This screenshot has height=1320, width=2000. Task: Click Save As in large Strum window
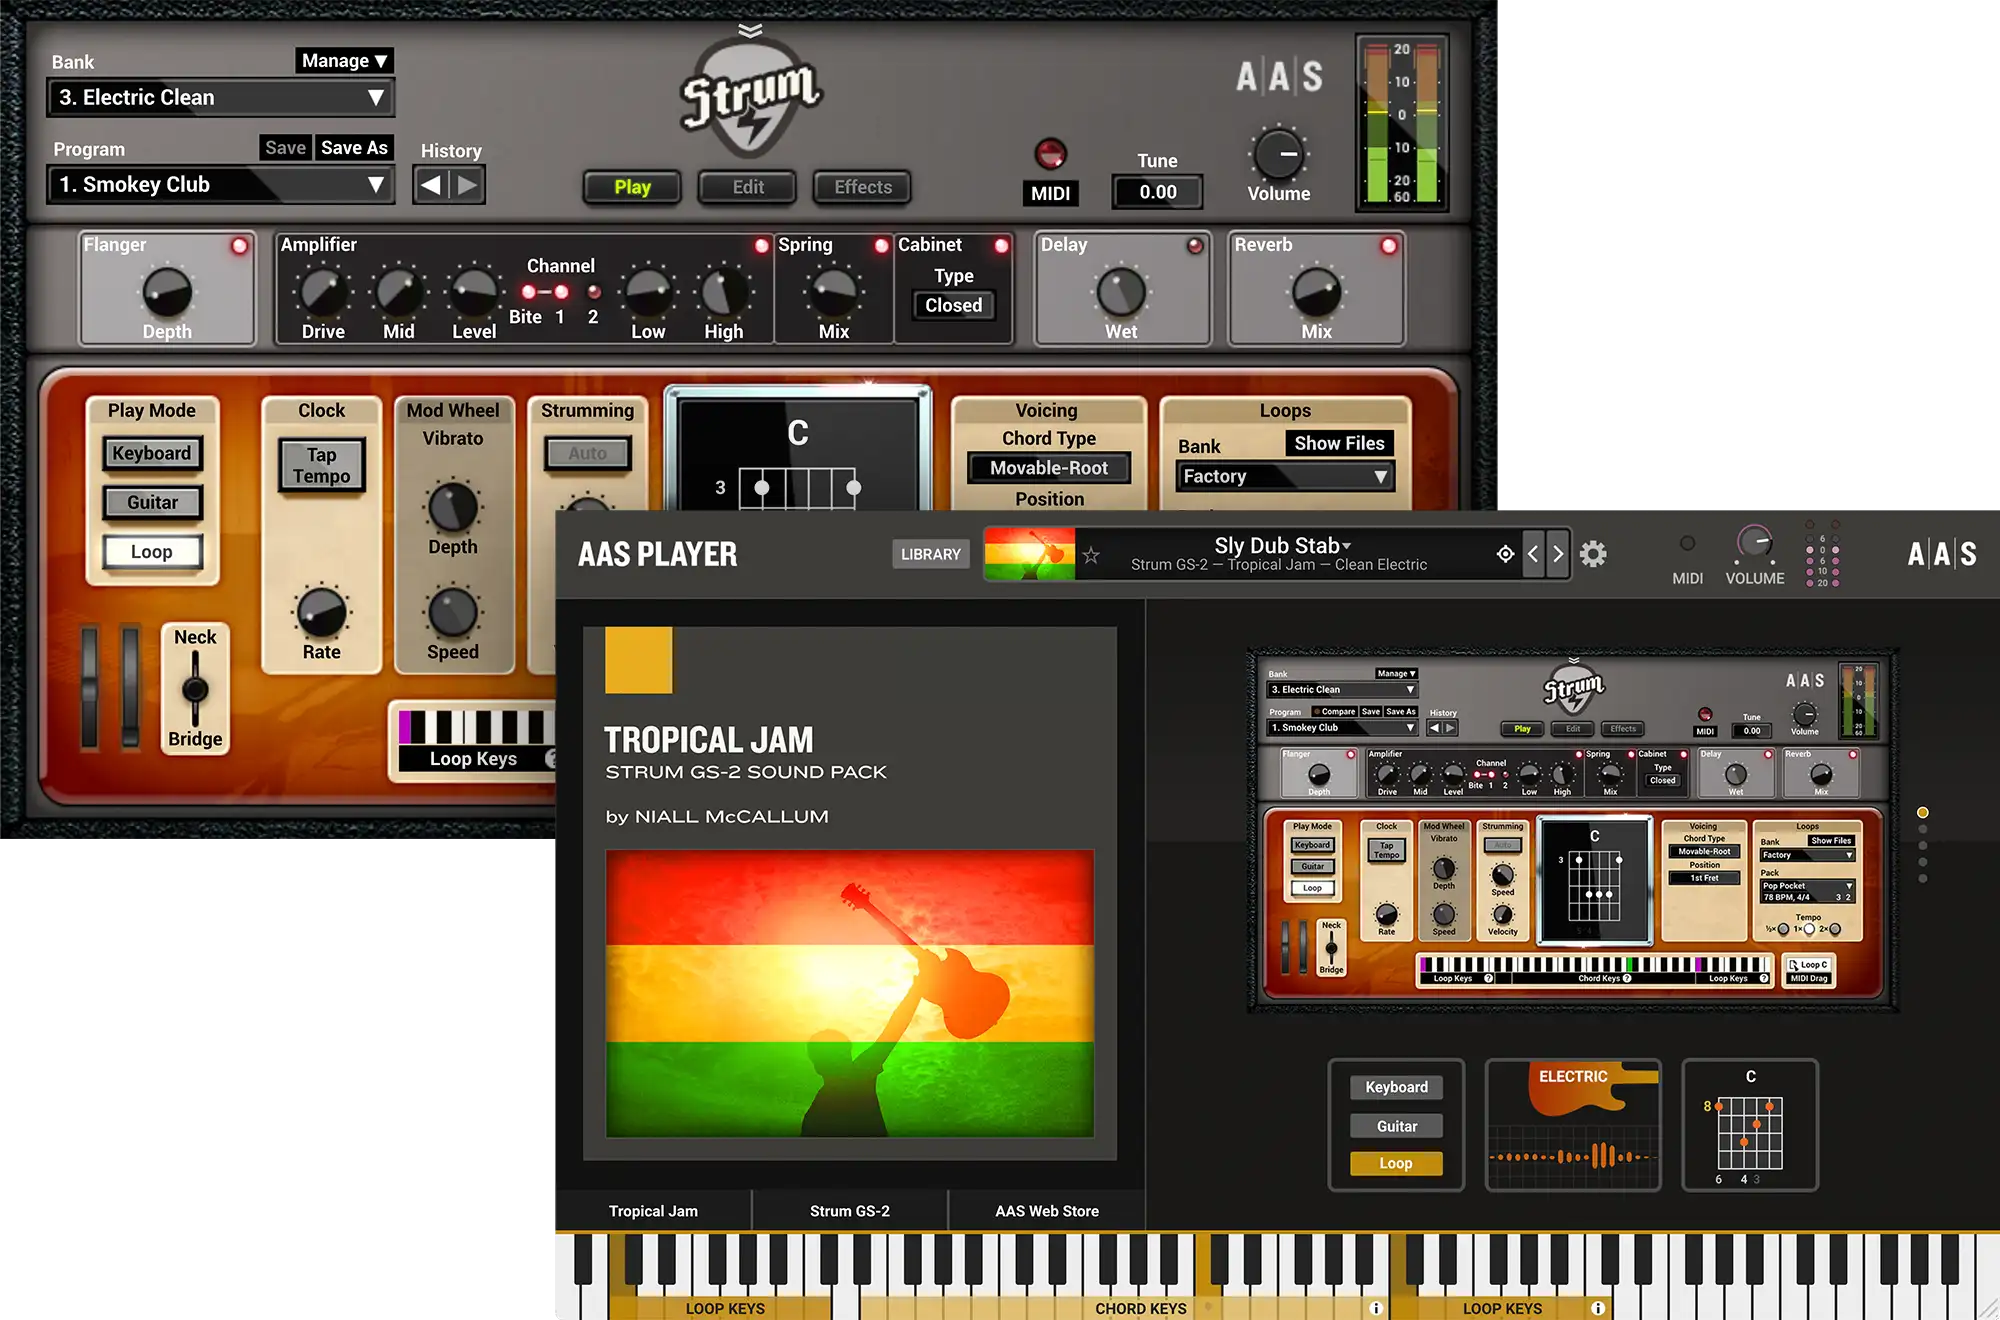[x=354, y=148]
